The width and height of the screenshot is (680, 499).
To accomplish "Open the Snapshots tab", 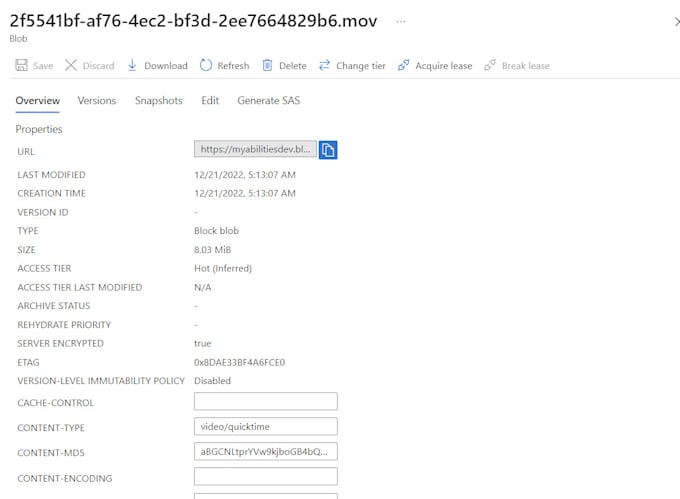I will point(159,101).
